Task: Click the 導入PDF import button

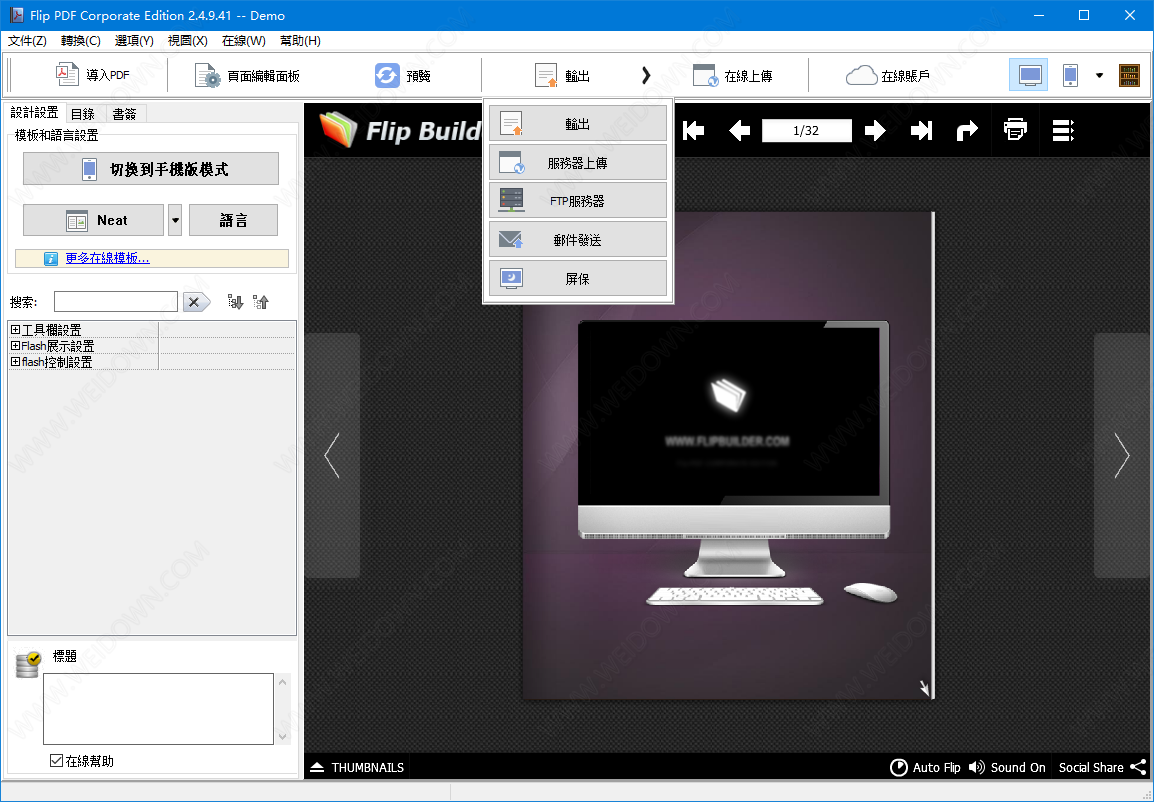Action: (x=93, y=75)
